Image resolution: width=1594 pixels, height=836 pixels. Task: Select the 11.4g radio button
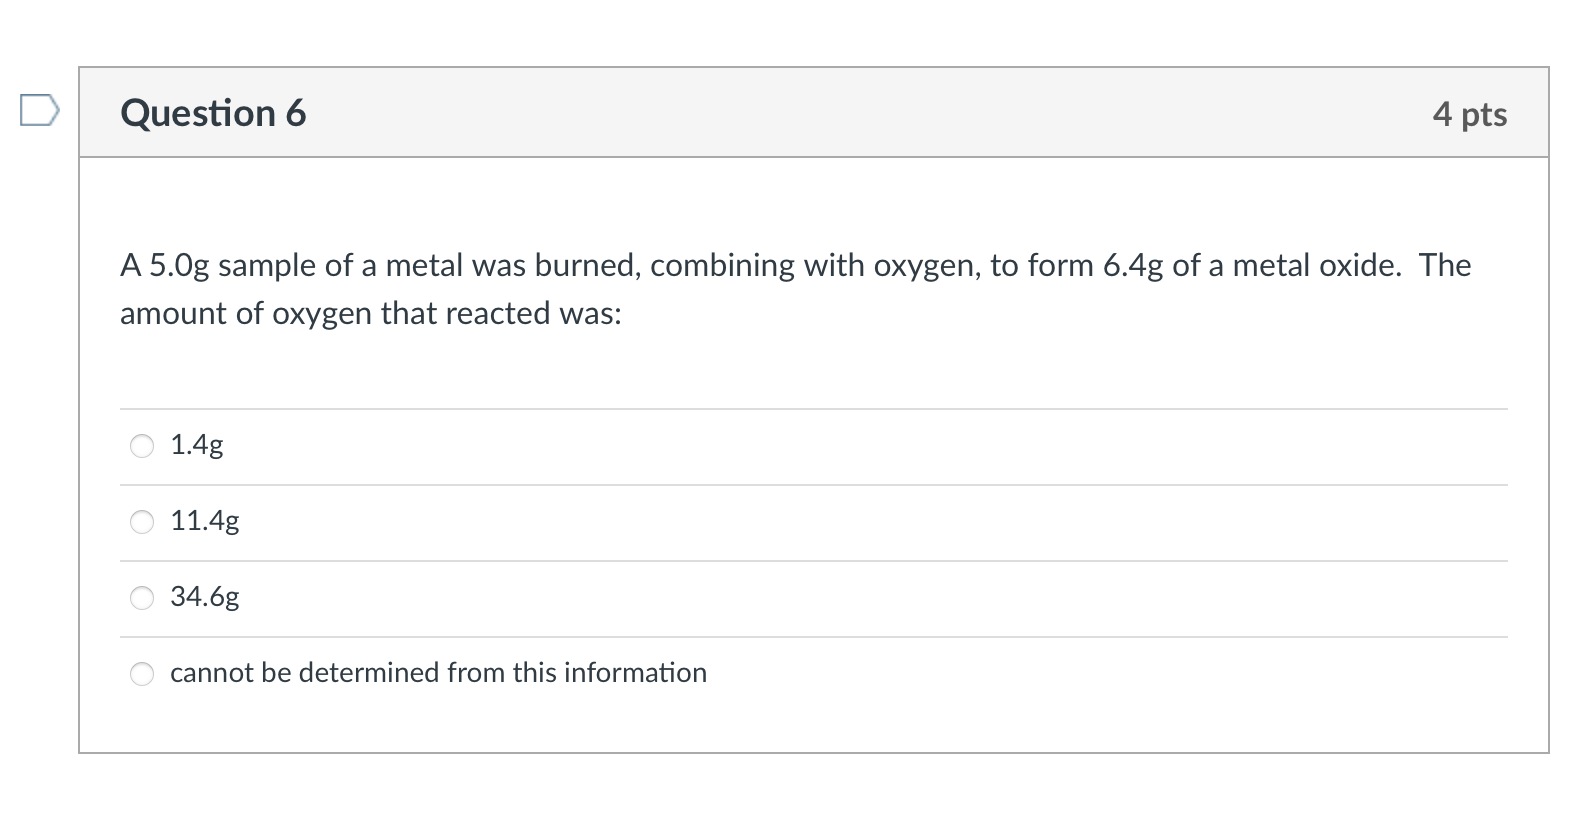point(143,522)
